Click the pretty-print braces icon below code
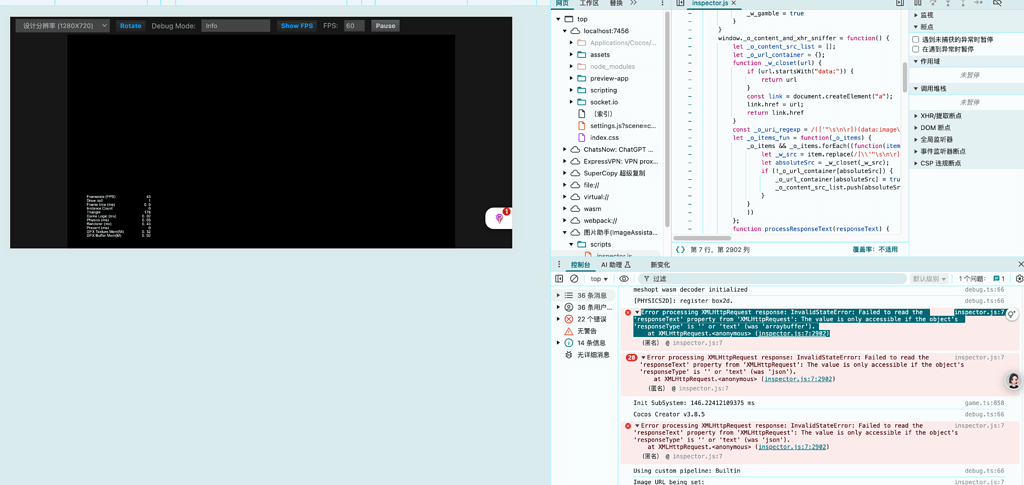 coord(680,249)
